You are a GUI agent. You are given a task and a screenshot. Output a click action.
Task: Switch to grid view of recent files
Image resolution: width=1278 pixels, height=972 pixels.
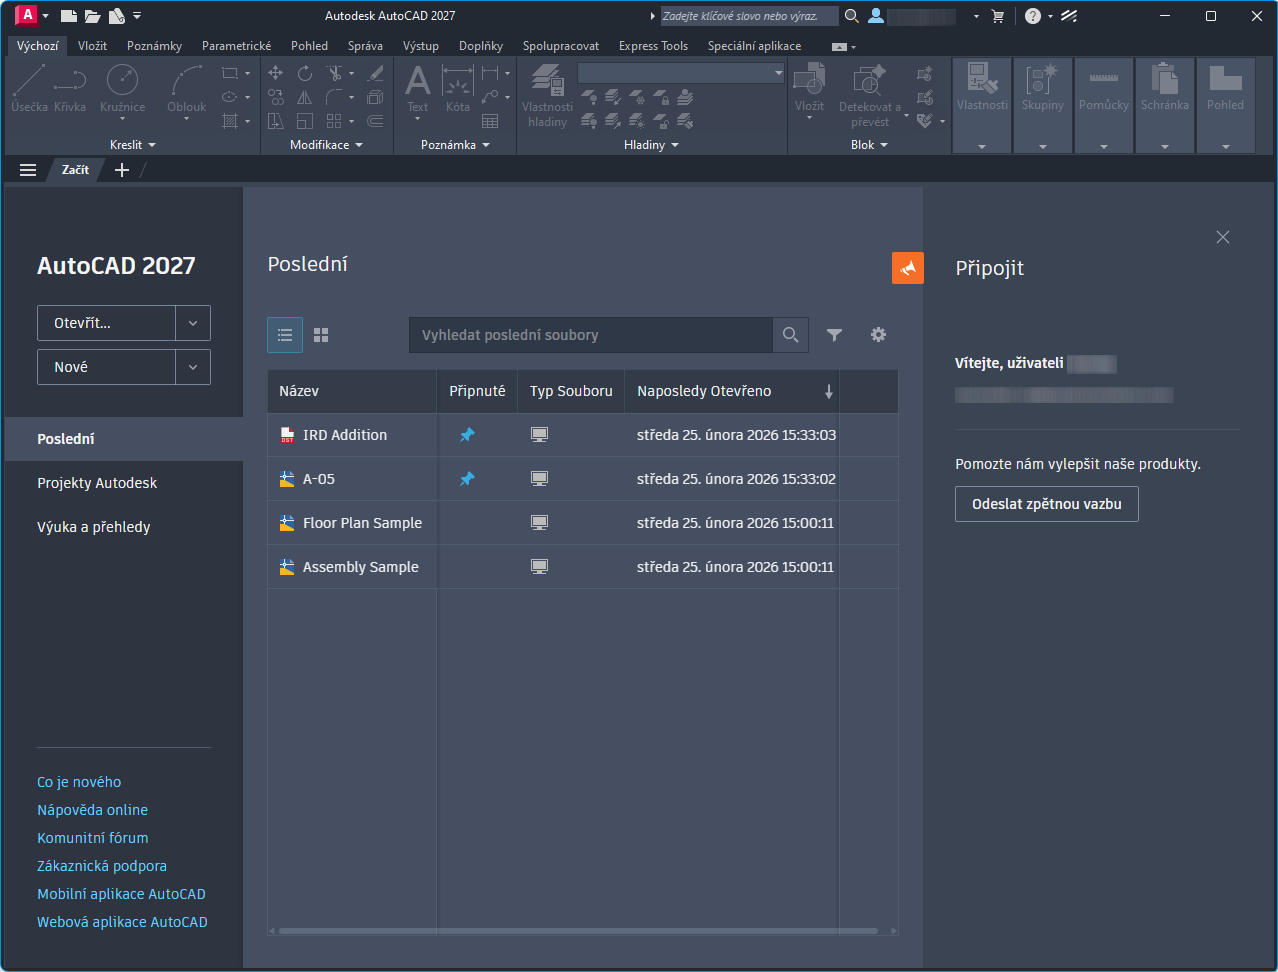321,335
